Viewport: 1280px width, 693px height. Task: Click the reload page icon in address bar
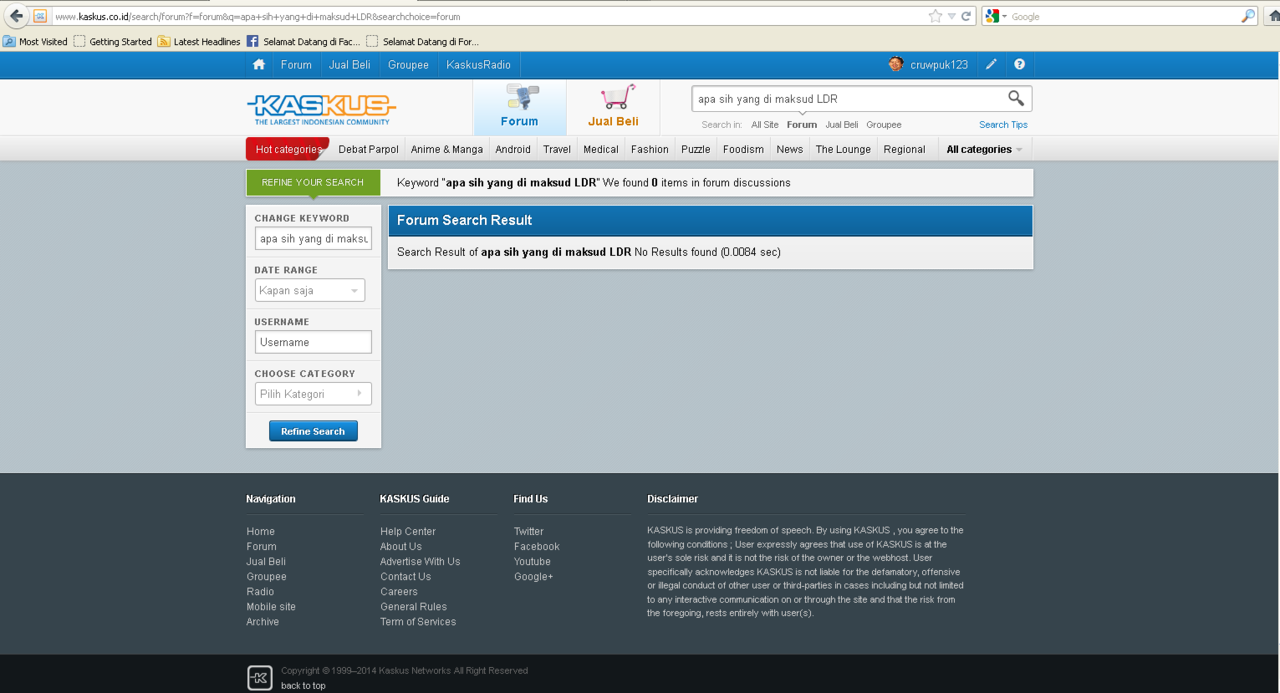[966, 16]
